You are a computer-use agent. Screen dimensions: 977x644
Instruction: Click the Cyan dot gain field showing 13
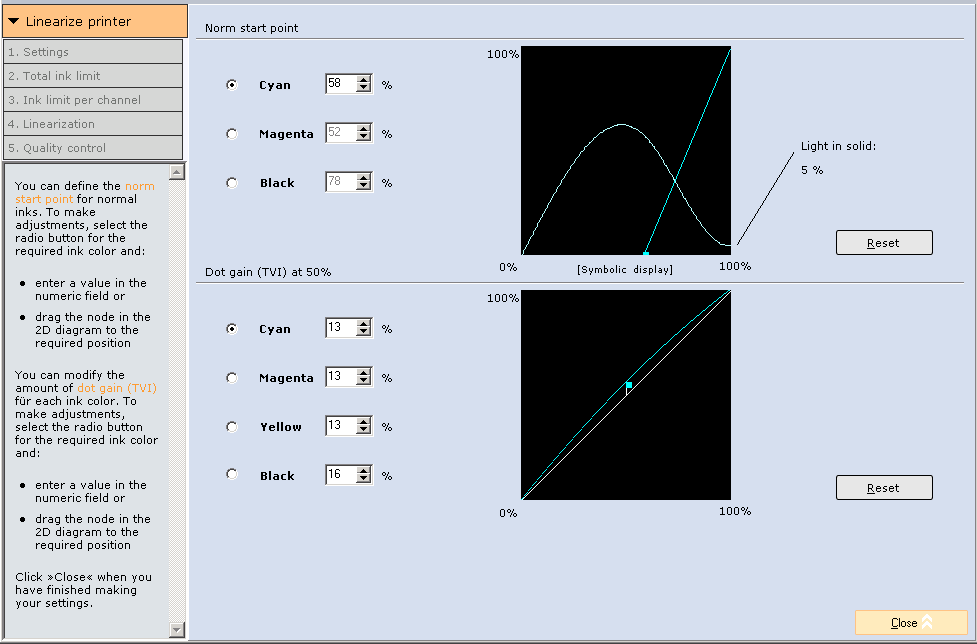(x=340, y=328)
